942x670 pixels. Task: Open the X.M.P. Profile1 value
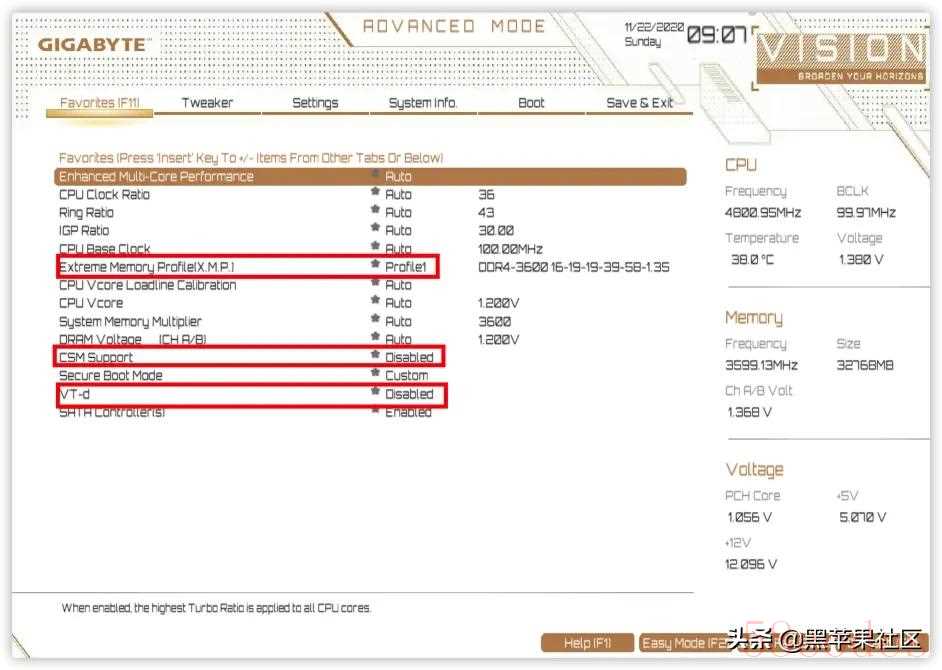click(x=406, y=267)
